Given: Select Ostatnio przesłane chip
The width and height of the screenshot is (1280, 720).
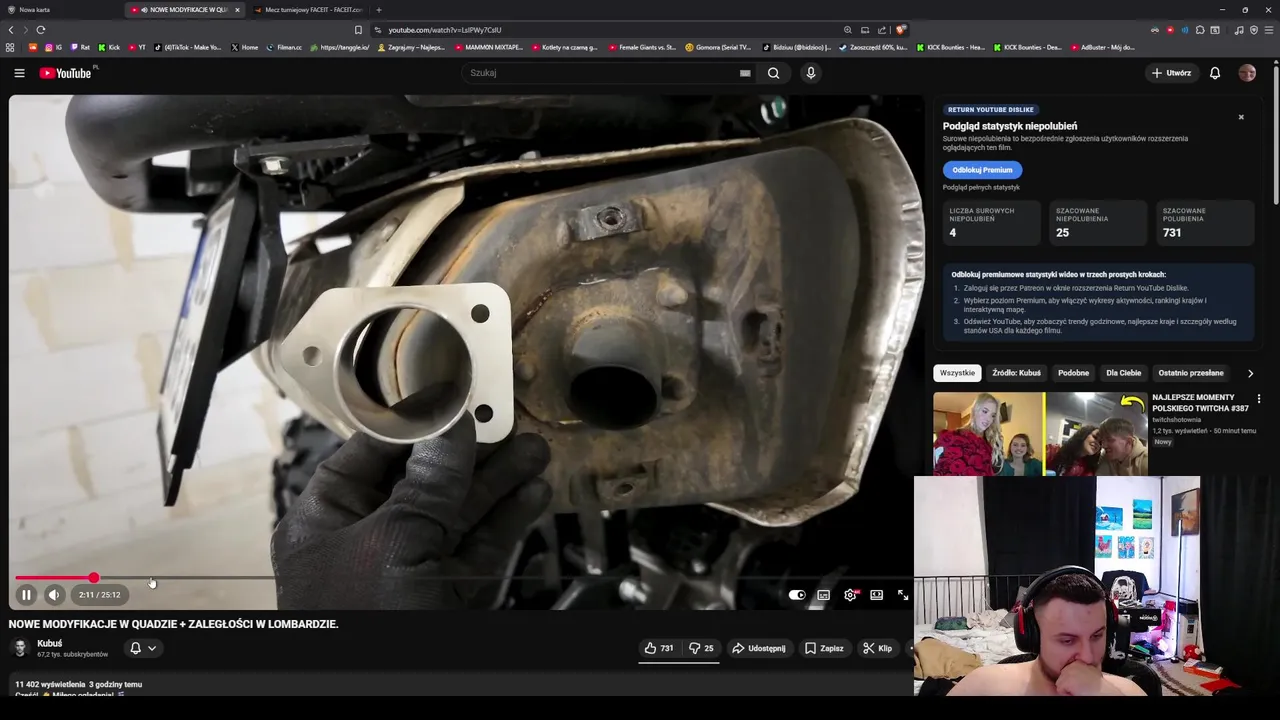Looking at the screenshot, I should coord(1191,373).
